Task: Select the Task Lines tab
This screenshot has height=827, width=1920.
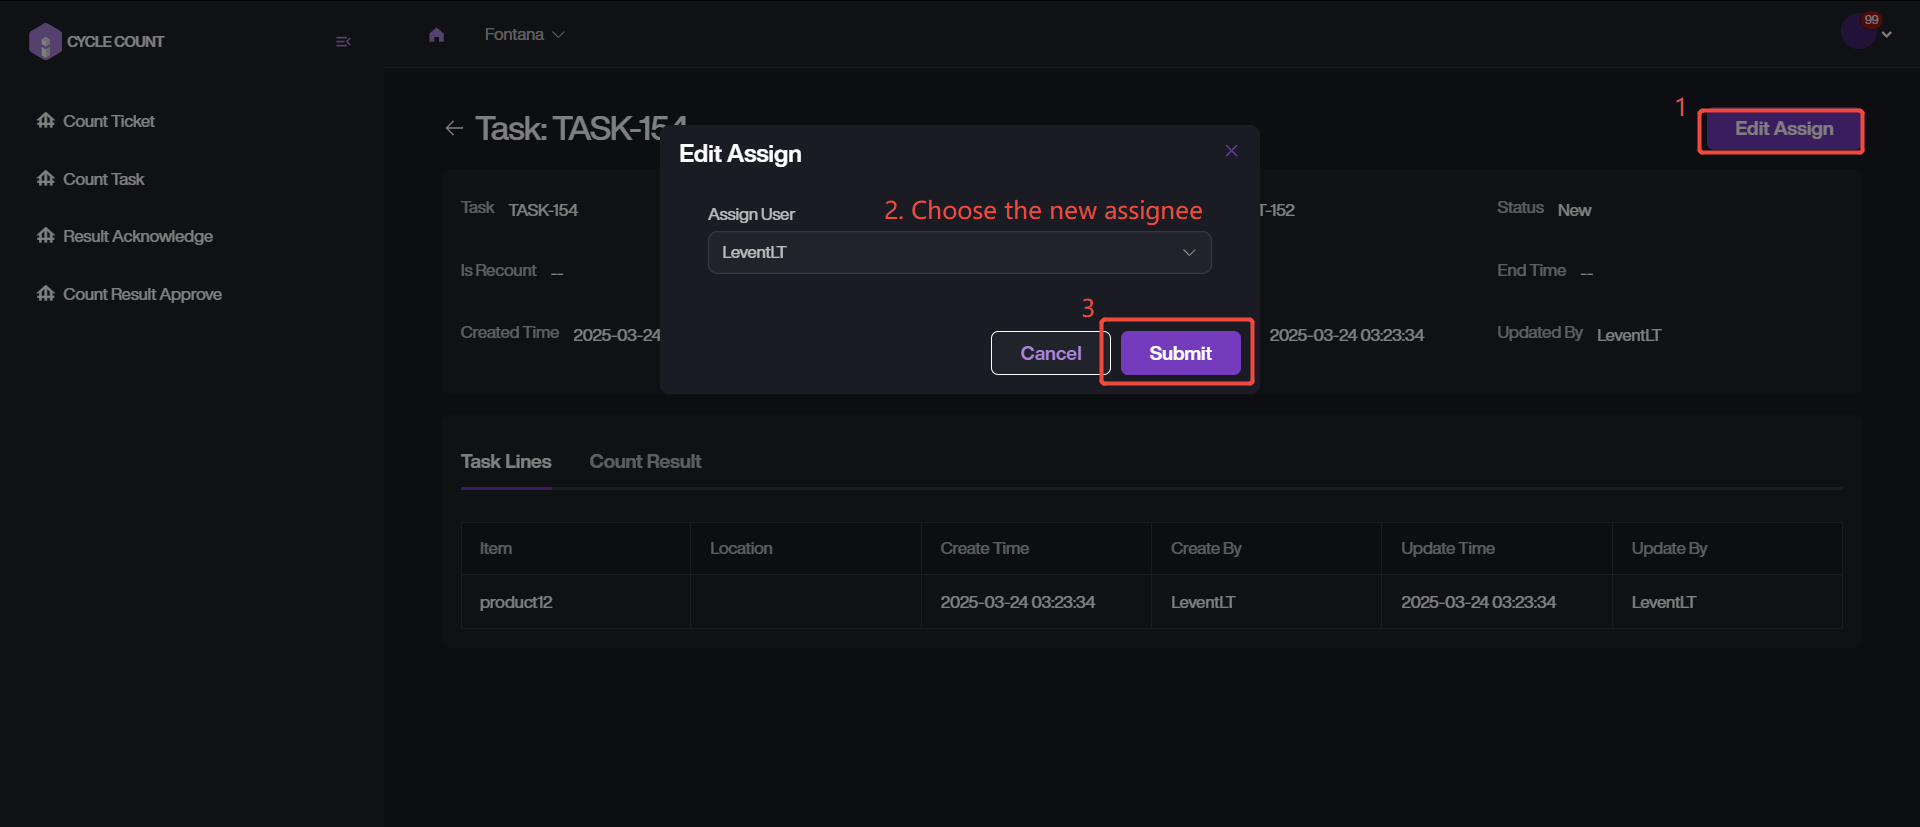Action: pos(506,462)
